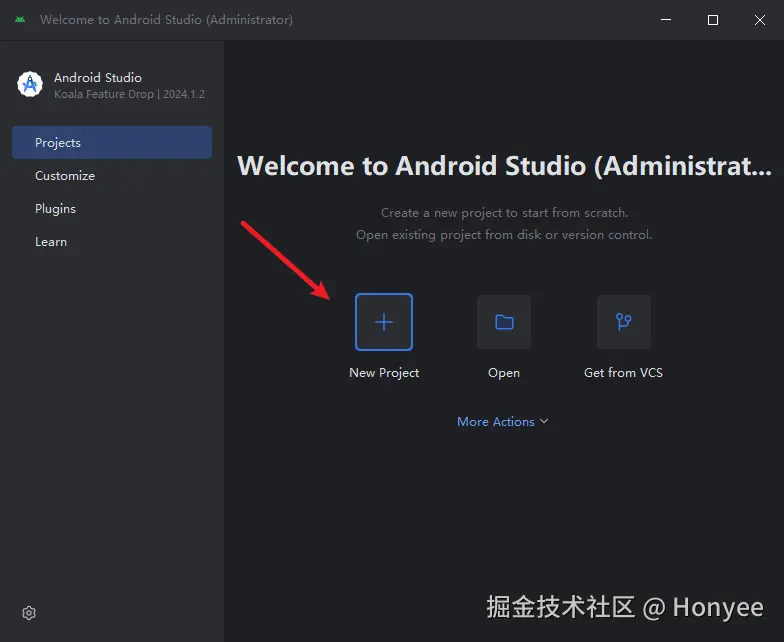Expand the More Actions dropdown

coord(502,422)
